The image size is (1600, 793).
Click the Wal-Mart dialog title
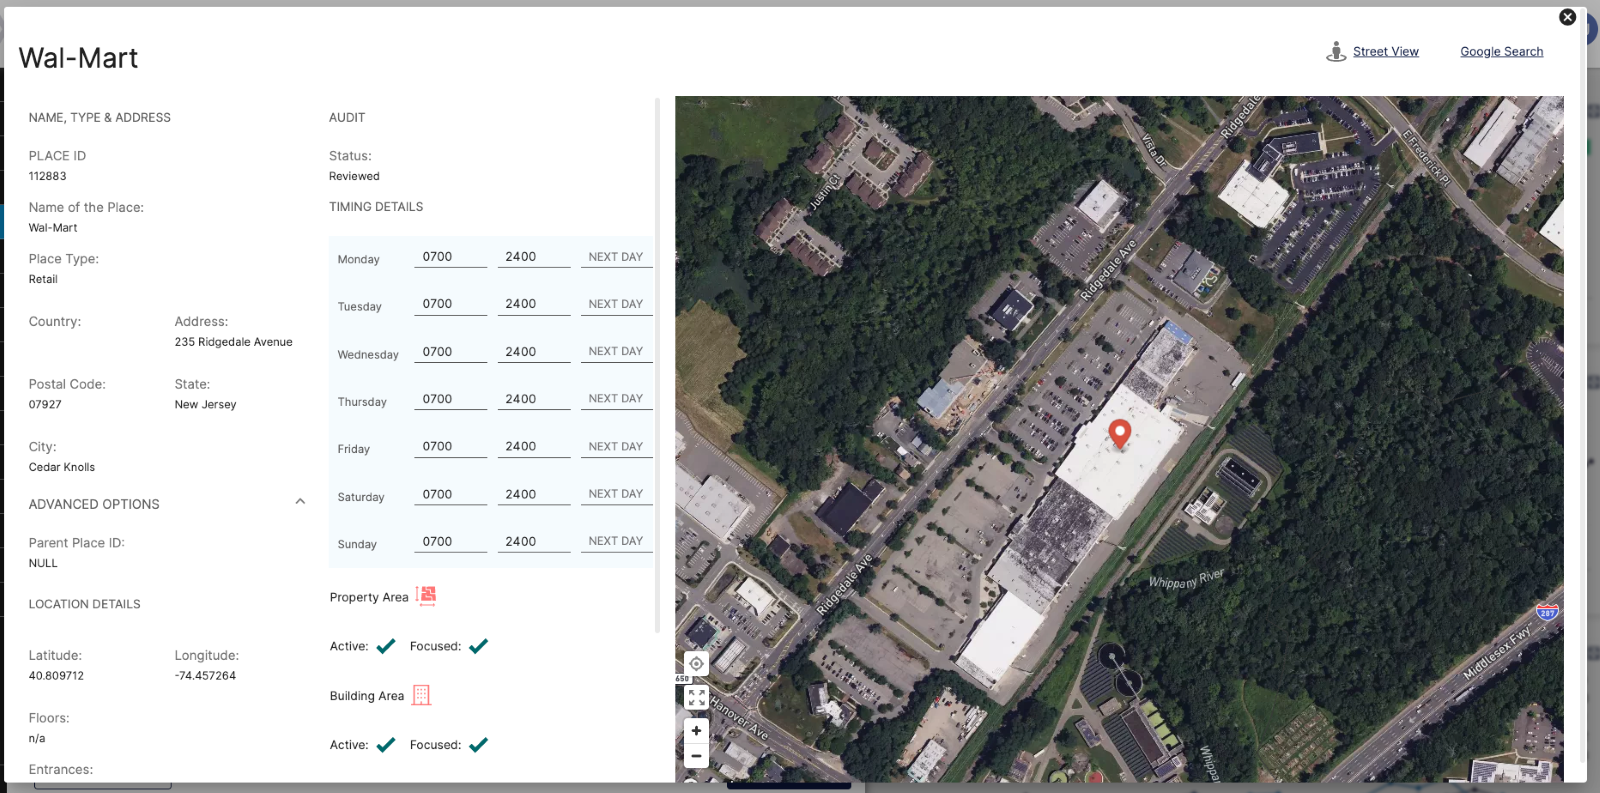tap(78, 58)
